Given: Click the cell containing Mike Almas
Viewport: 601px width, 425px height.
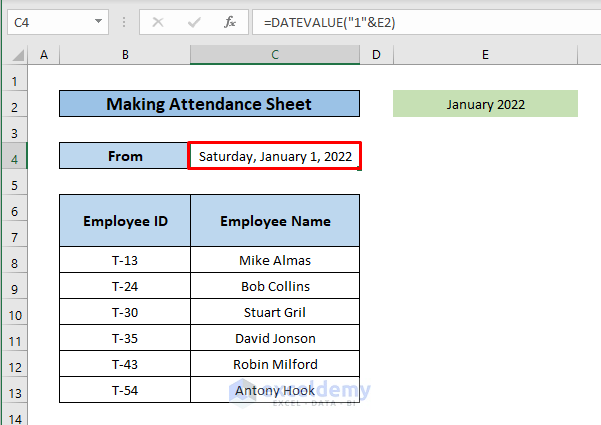Looking at the screenshot, I should 275,260.
